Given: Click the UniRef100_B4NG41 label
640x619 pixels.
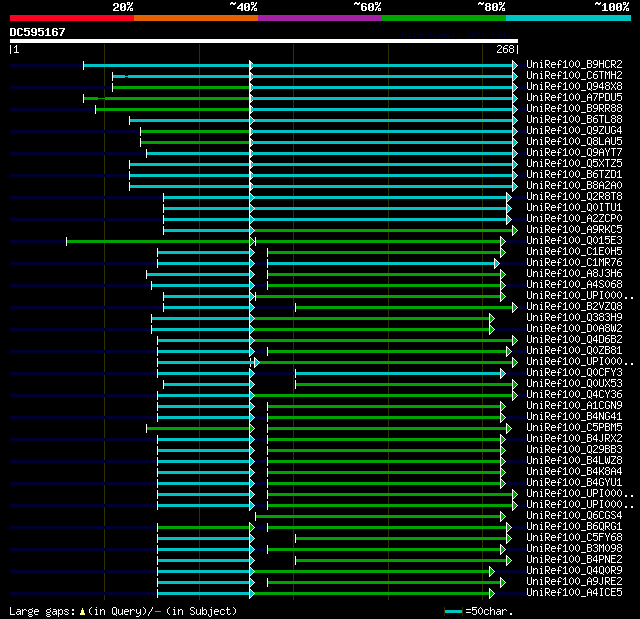Looking at the screenshot, I should coord(574,417).
